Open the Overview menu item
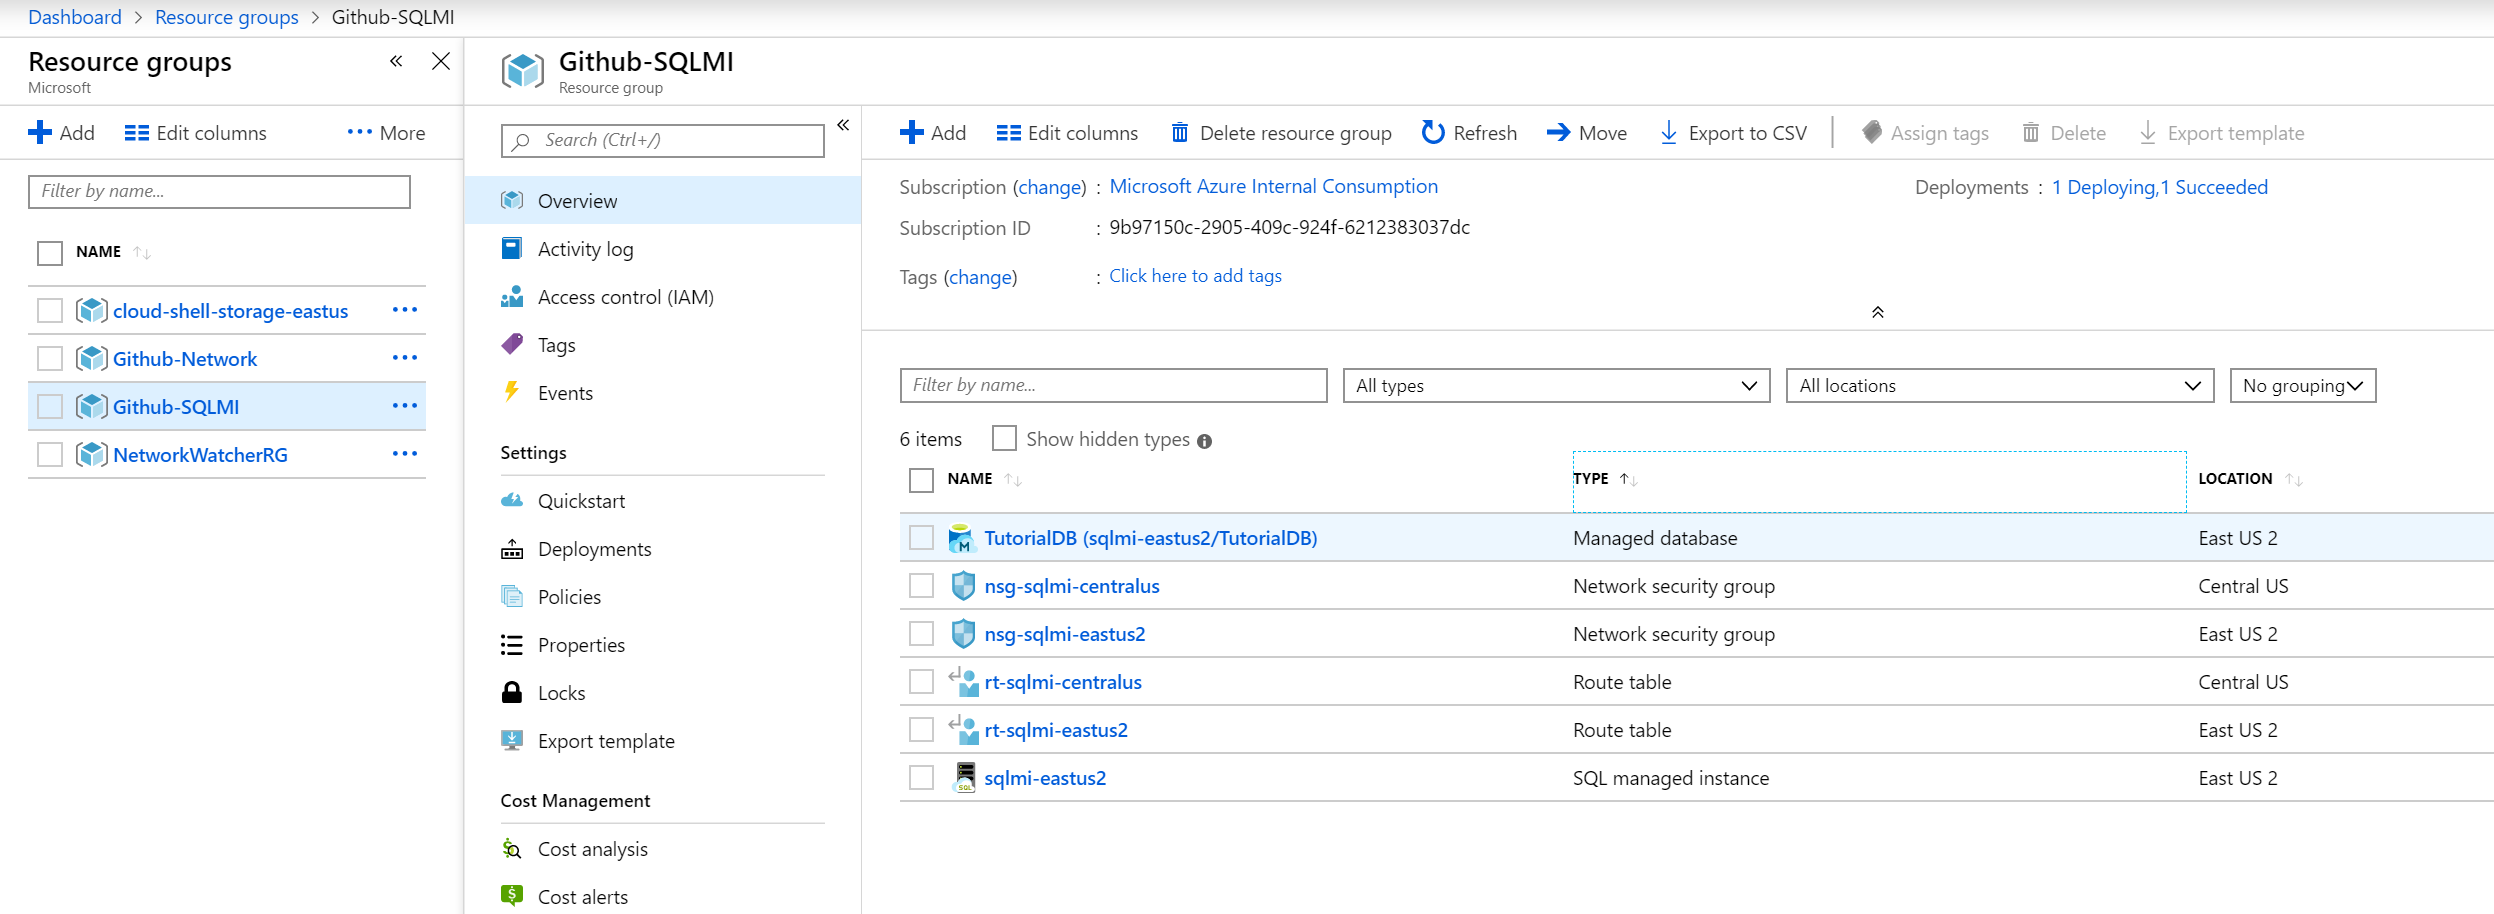The height and width of the screenshot is (914, 2494). 663,201
